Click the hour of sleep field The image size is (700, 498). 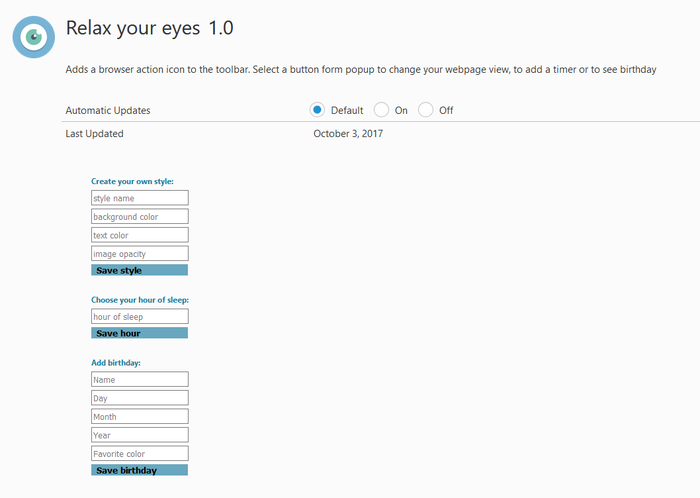point(139,316)
